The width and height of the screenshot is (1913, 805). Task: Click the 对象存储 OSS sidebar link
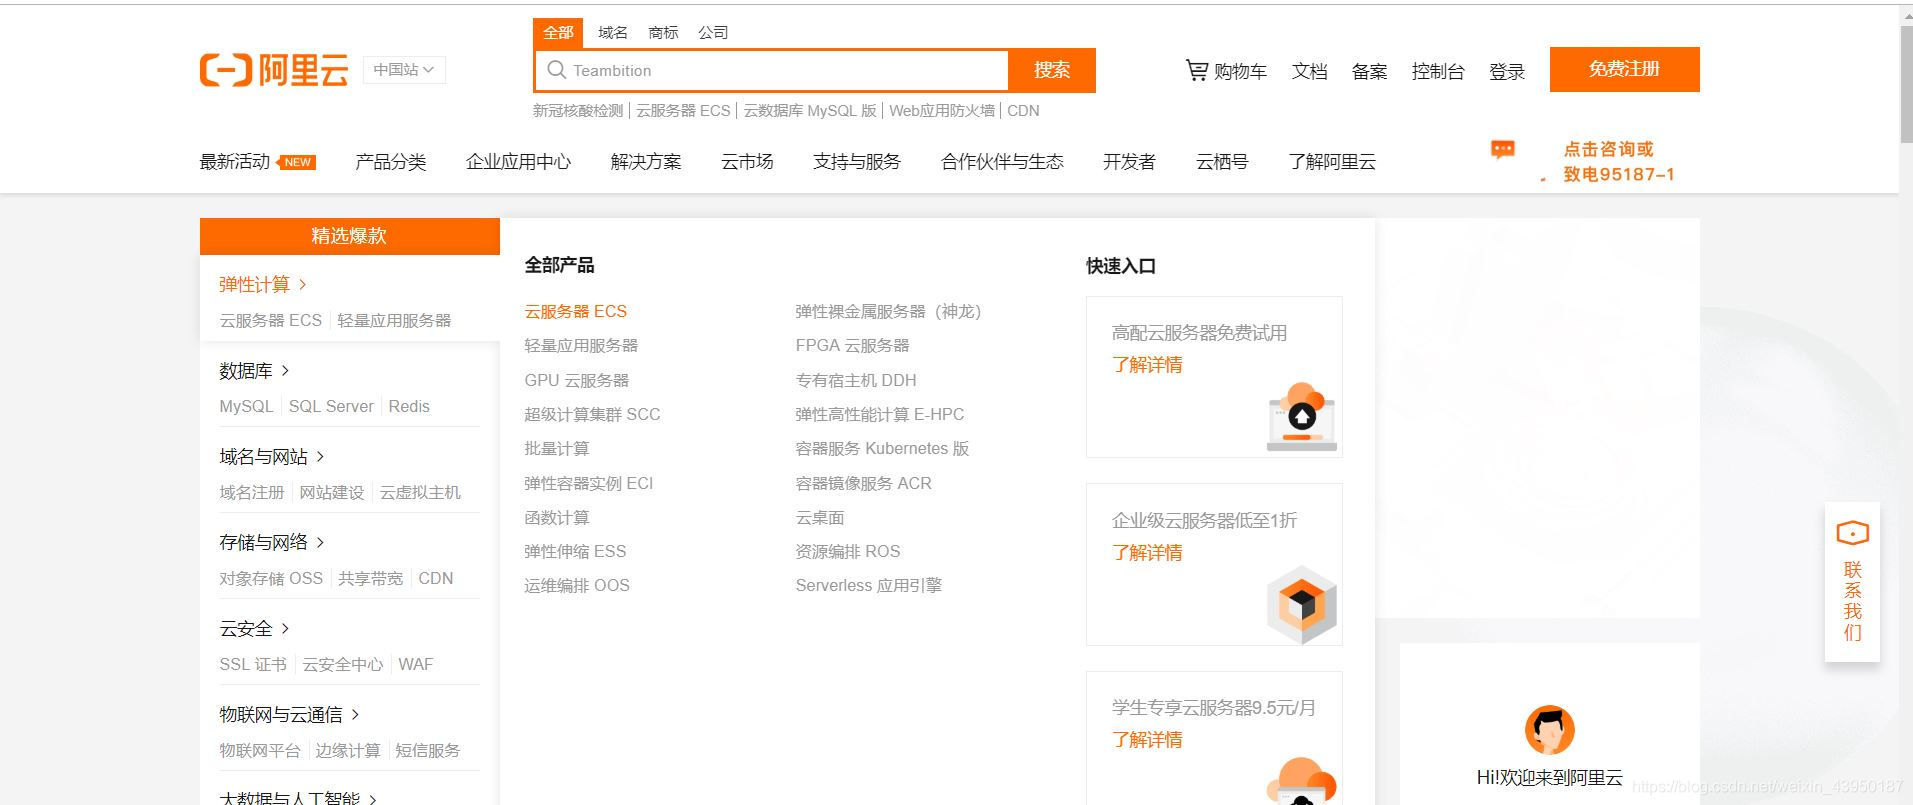coord(271,579)
